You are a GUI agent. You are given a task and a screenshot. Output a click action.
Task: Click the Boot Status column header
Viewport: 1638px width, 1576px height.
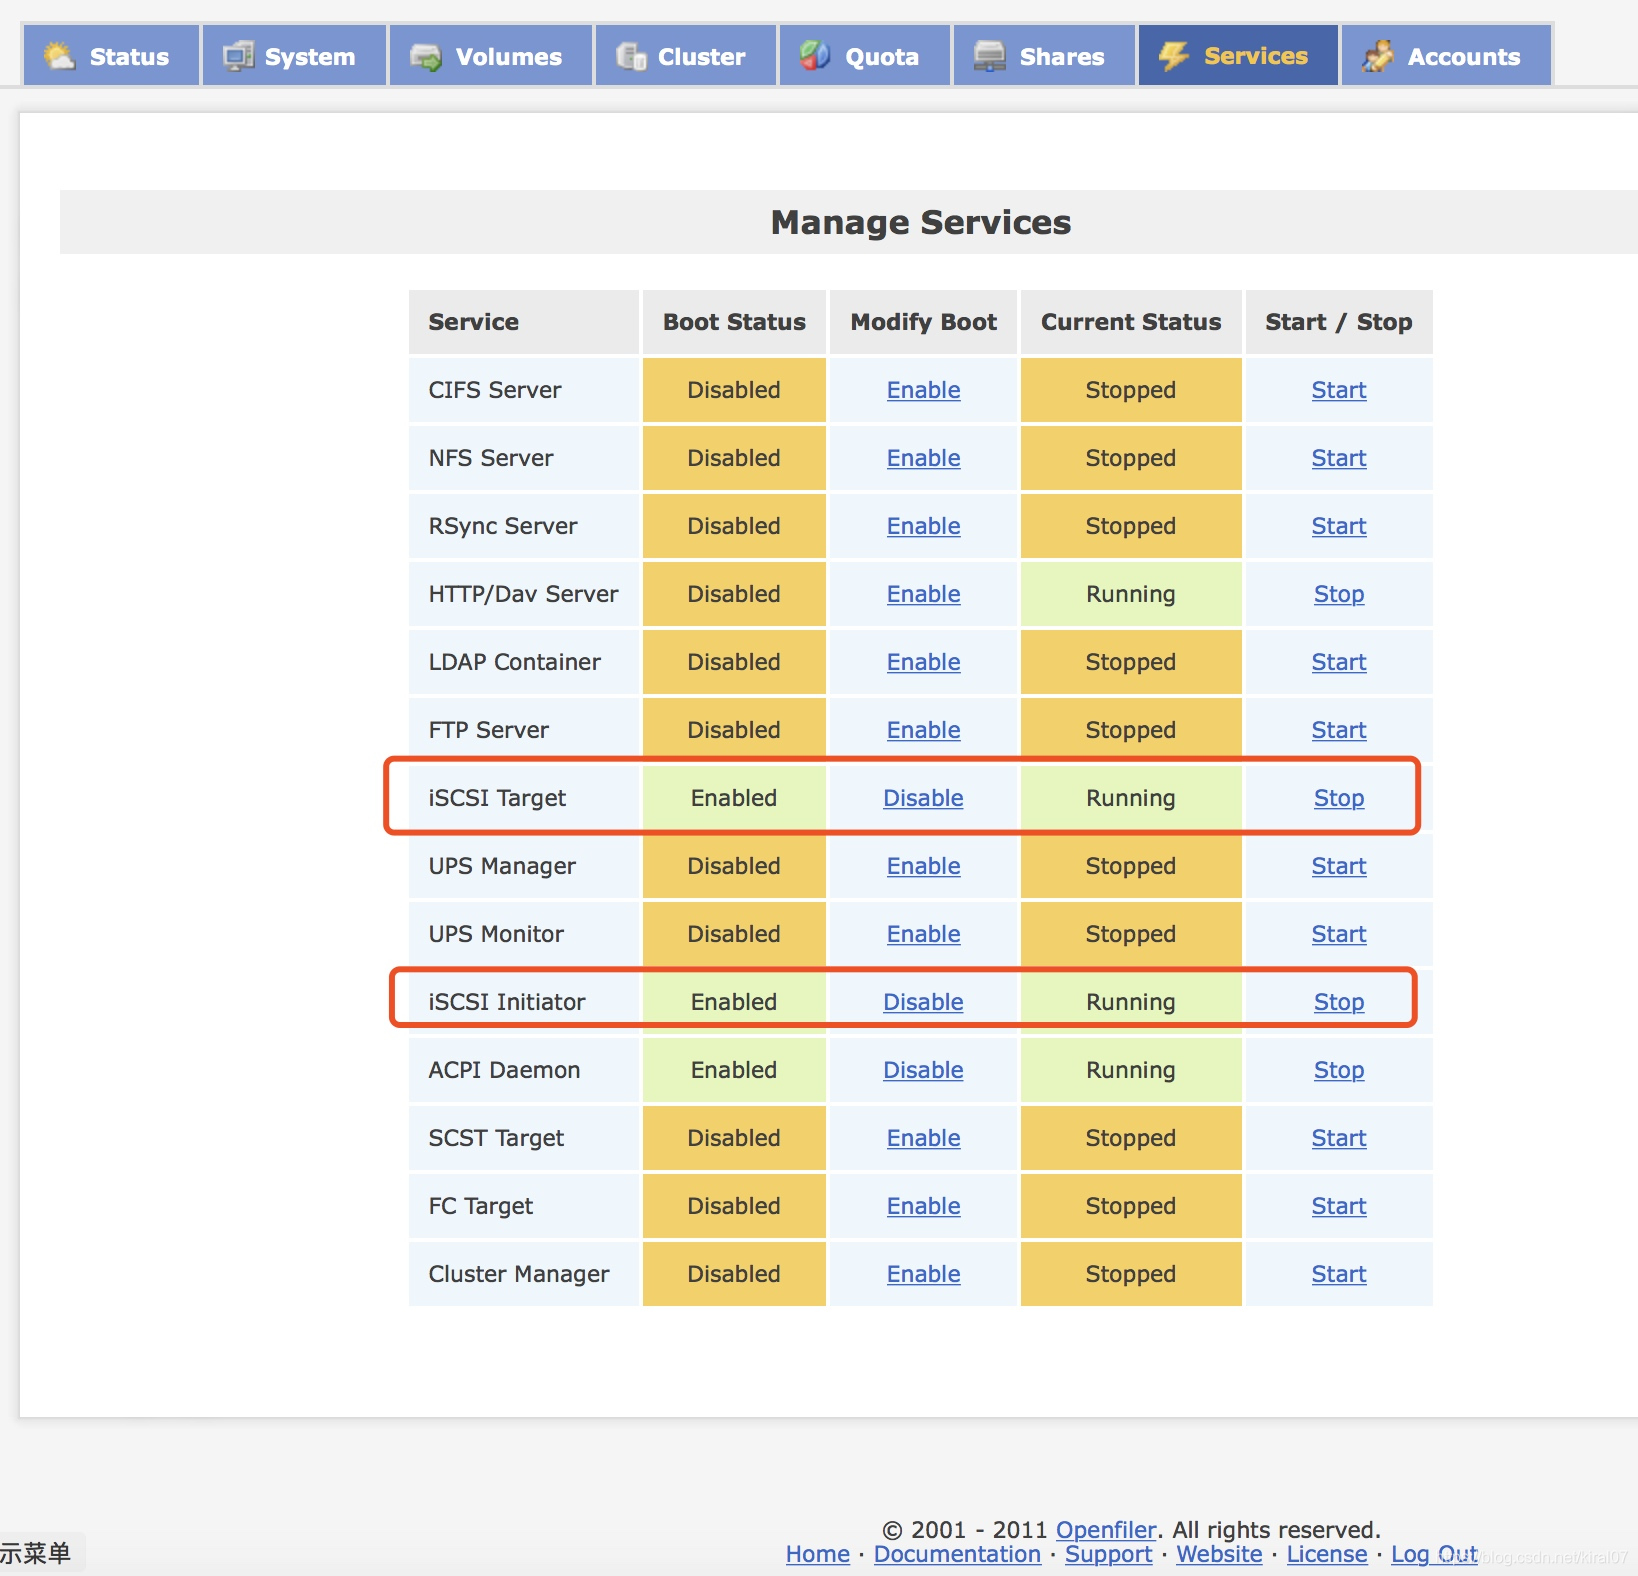[x=734, y=322]
